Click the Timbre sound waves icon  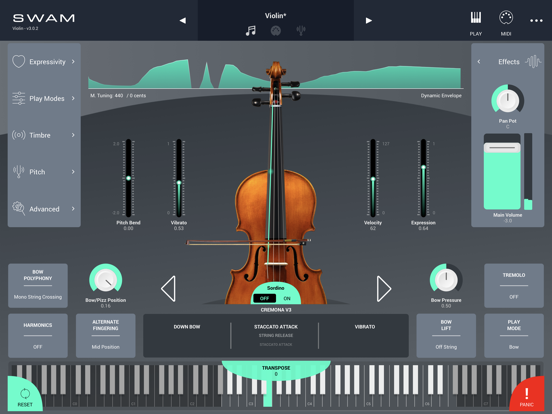pyautogui.click(x=19, y=135)
